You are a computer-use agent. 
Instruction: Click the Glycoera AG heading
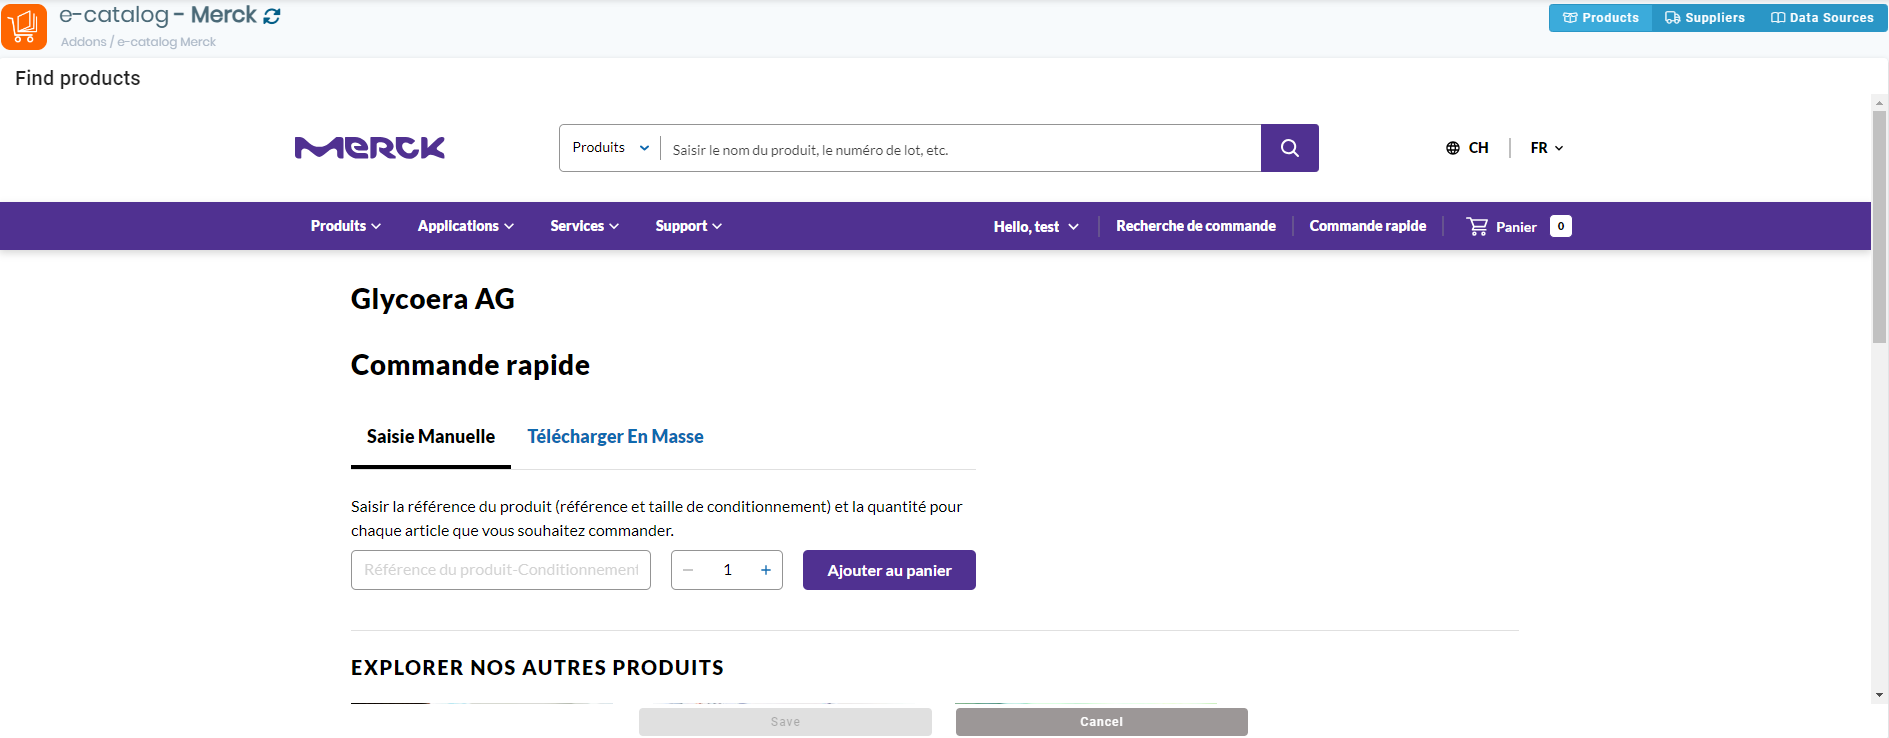[x=432, y=299]
